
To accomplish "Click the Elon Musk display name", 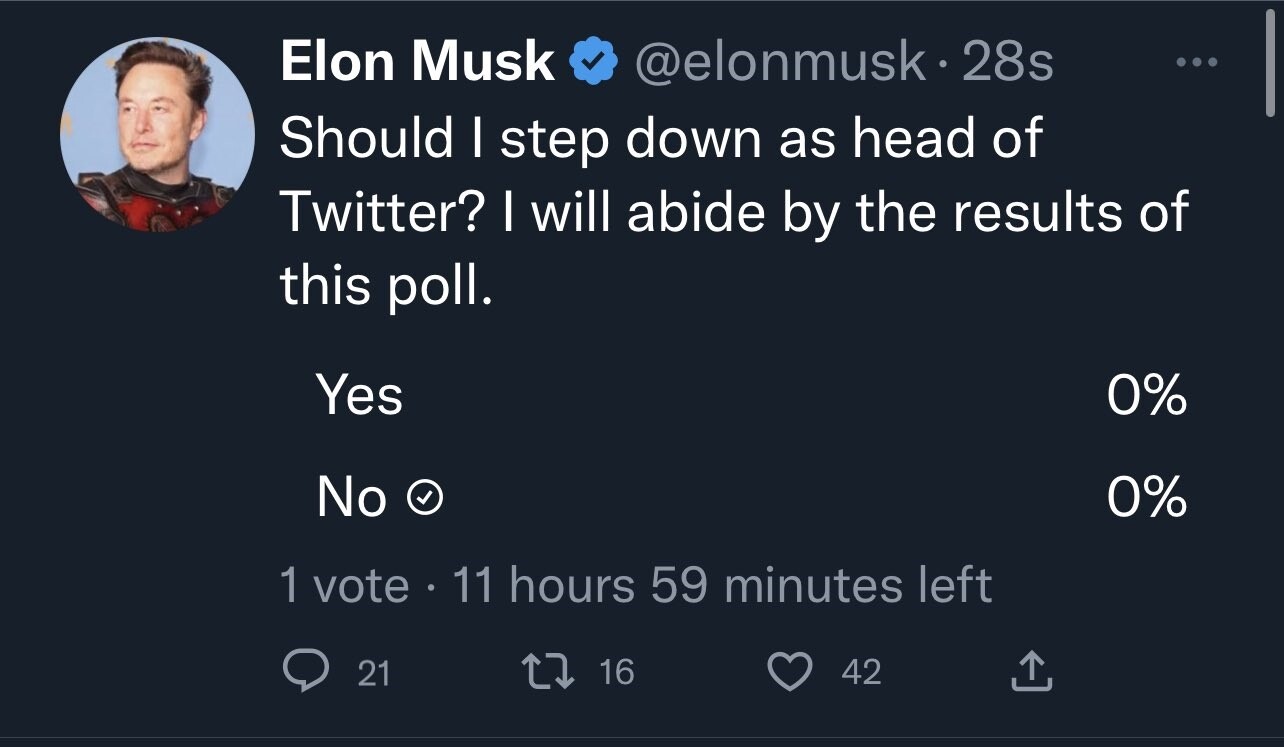I will (417, 64).
